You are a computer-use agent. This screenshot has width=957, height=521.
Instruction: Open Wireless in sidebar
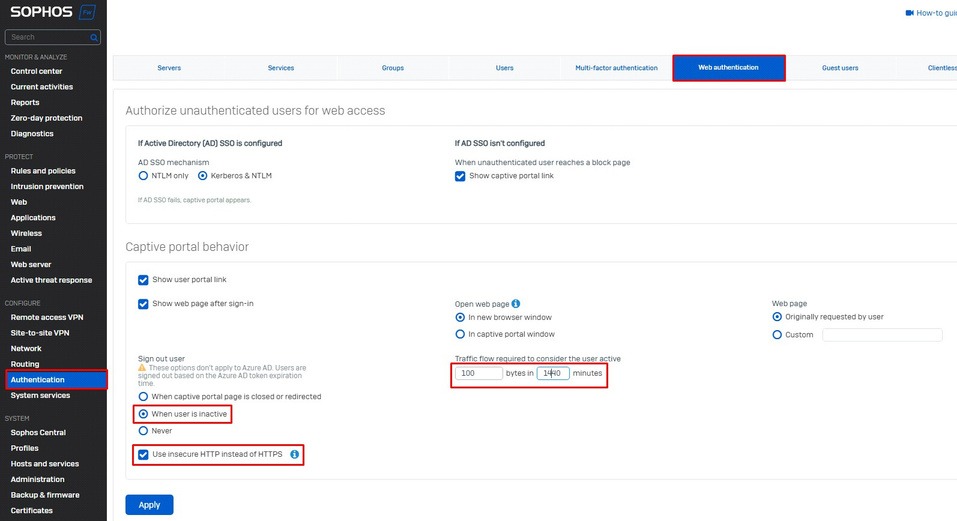(x=26, y=233)
